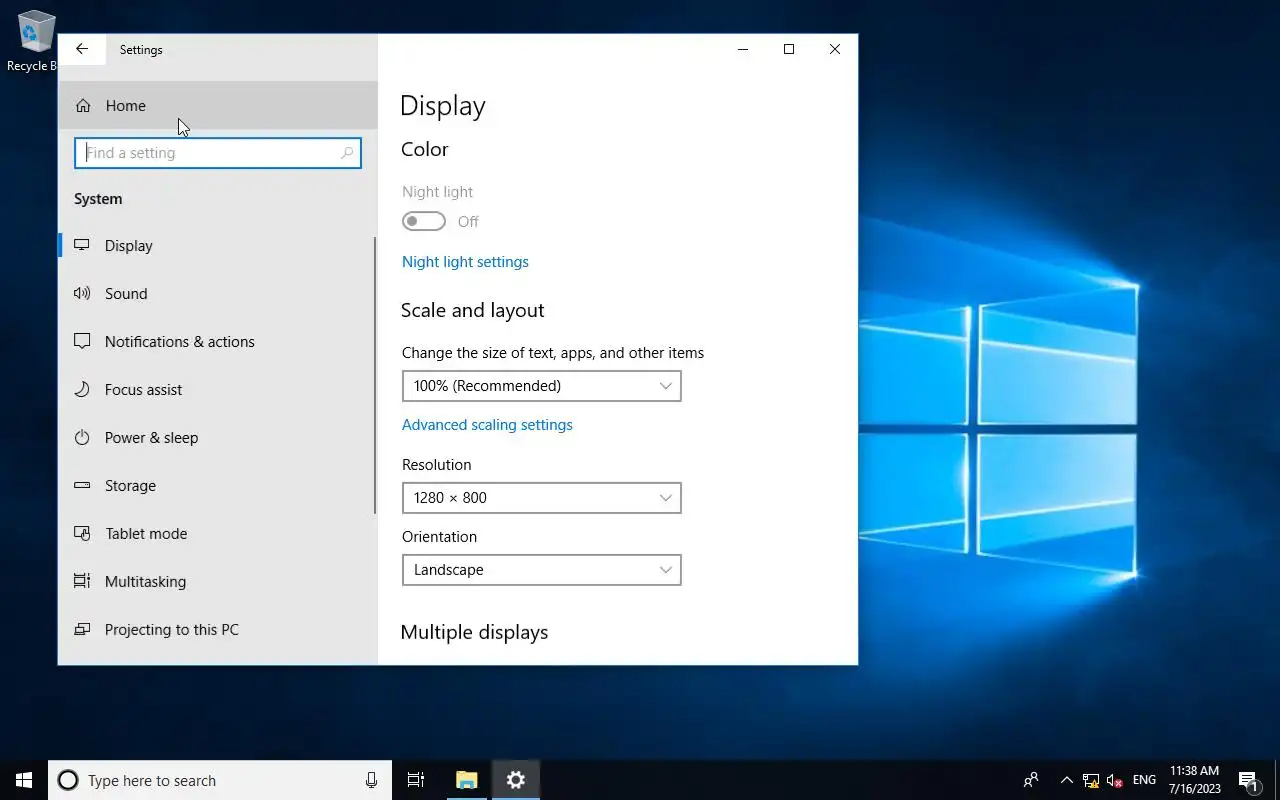Open the People icon in system tray
This screenshot has height=800, width=1280.
pos(1031,780)
